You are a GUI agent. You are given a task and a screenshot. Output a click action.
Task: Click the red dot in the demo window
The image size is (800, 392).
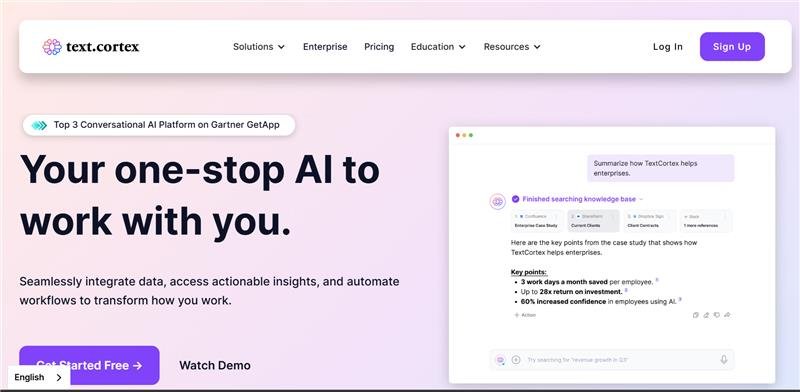pos(458,135)
